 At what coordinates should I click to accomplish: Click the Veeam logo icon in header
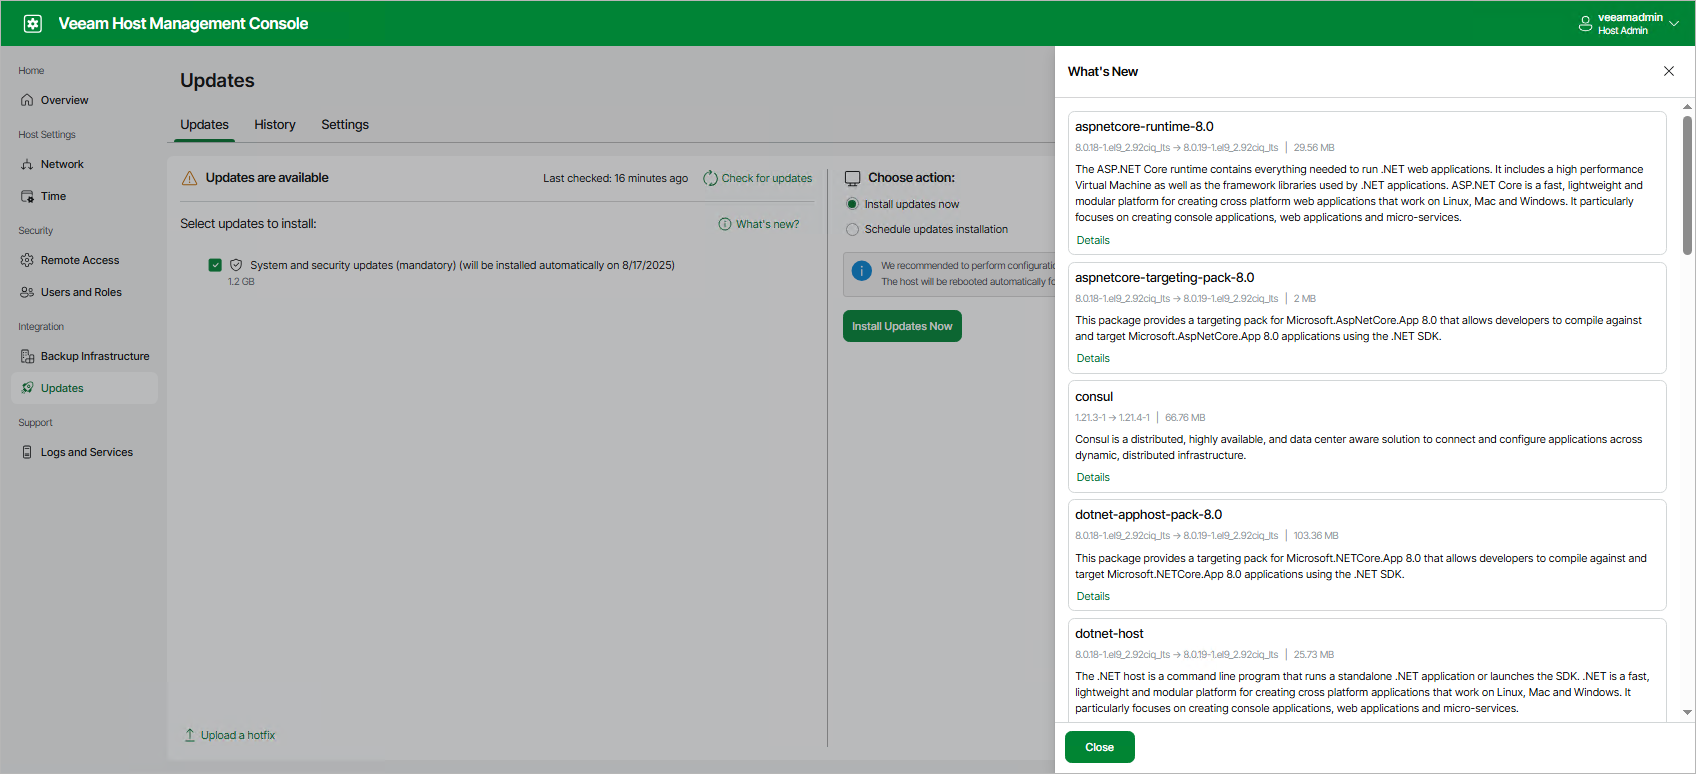click(33, 23)
